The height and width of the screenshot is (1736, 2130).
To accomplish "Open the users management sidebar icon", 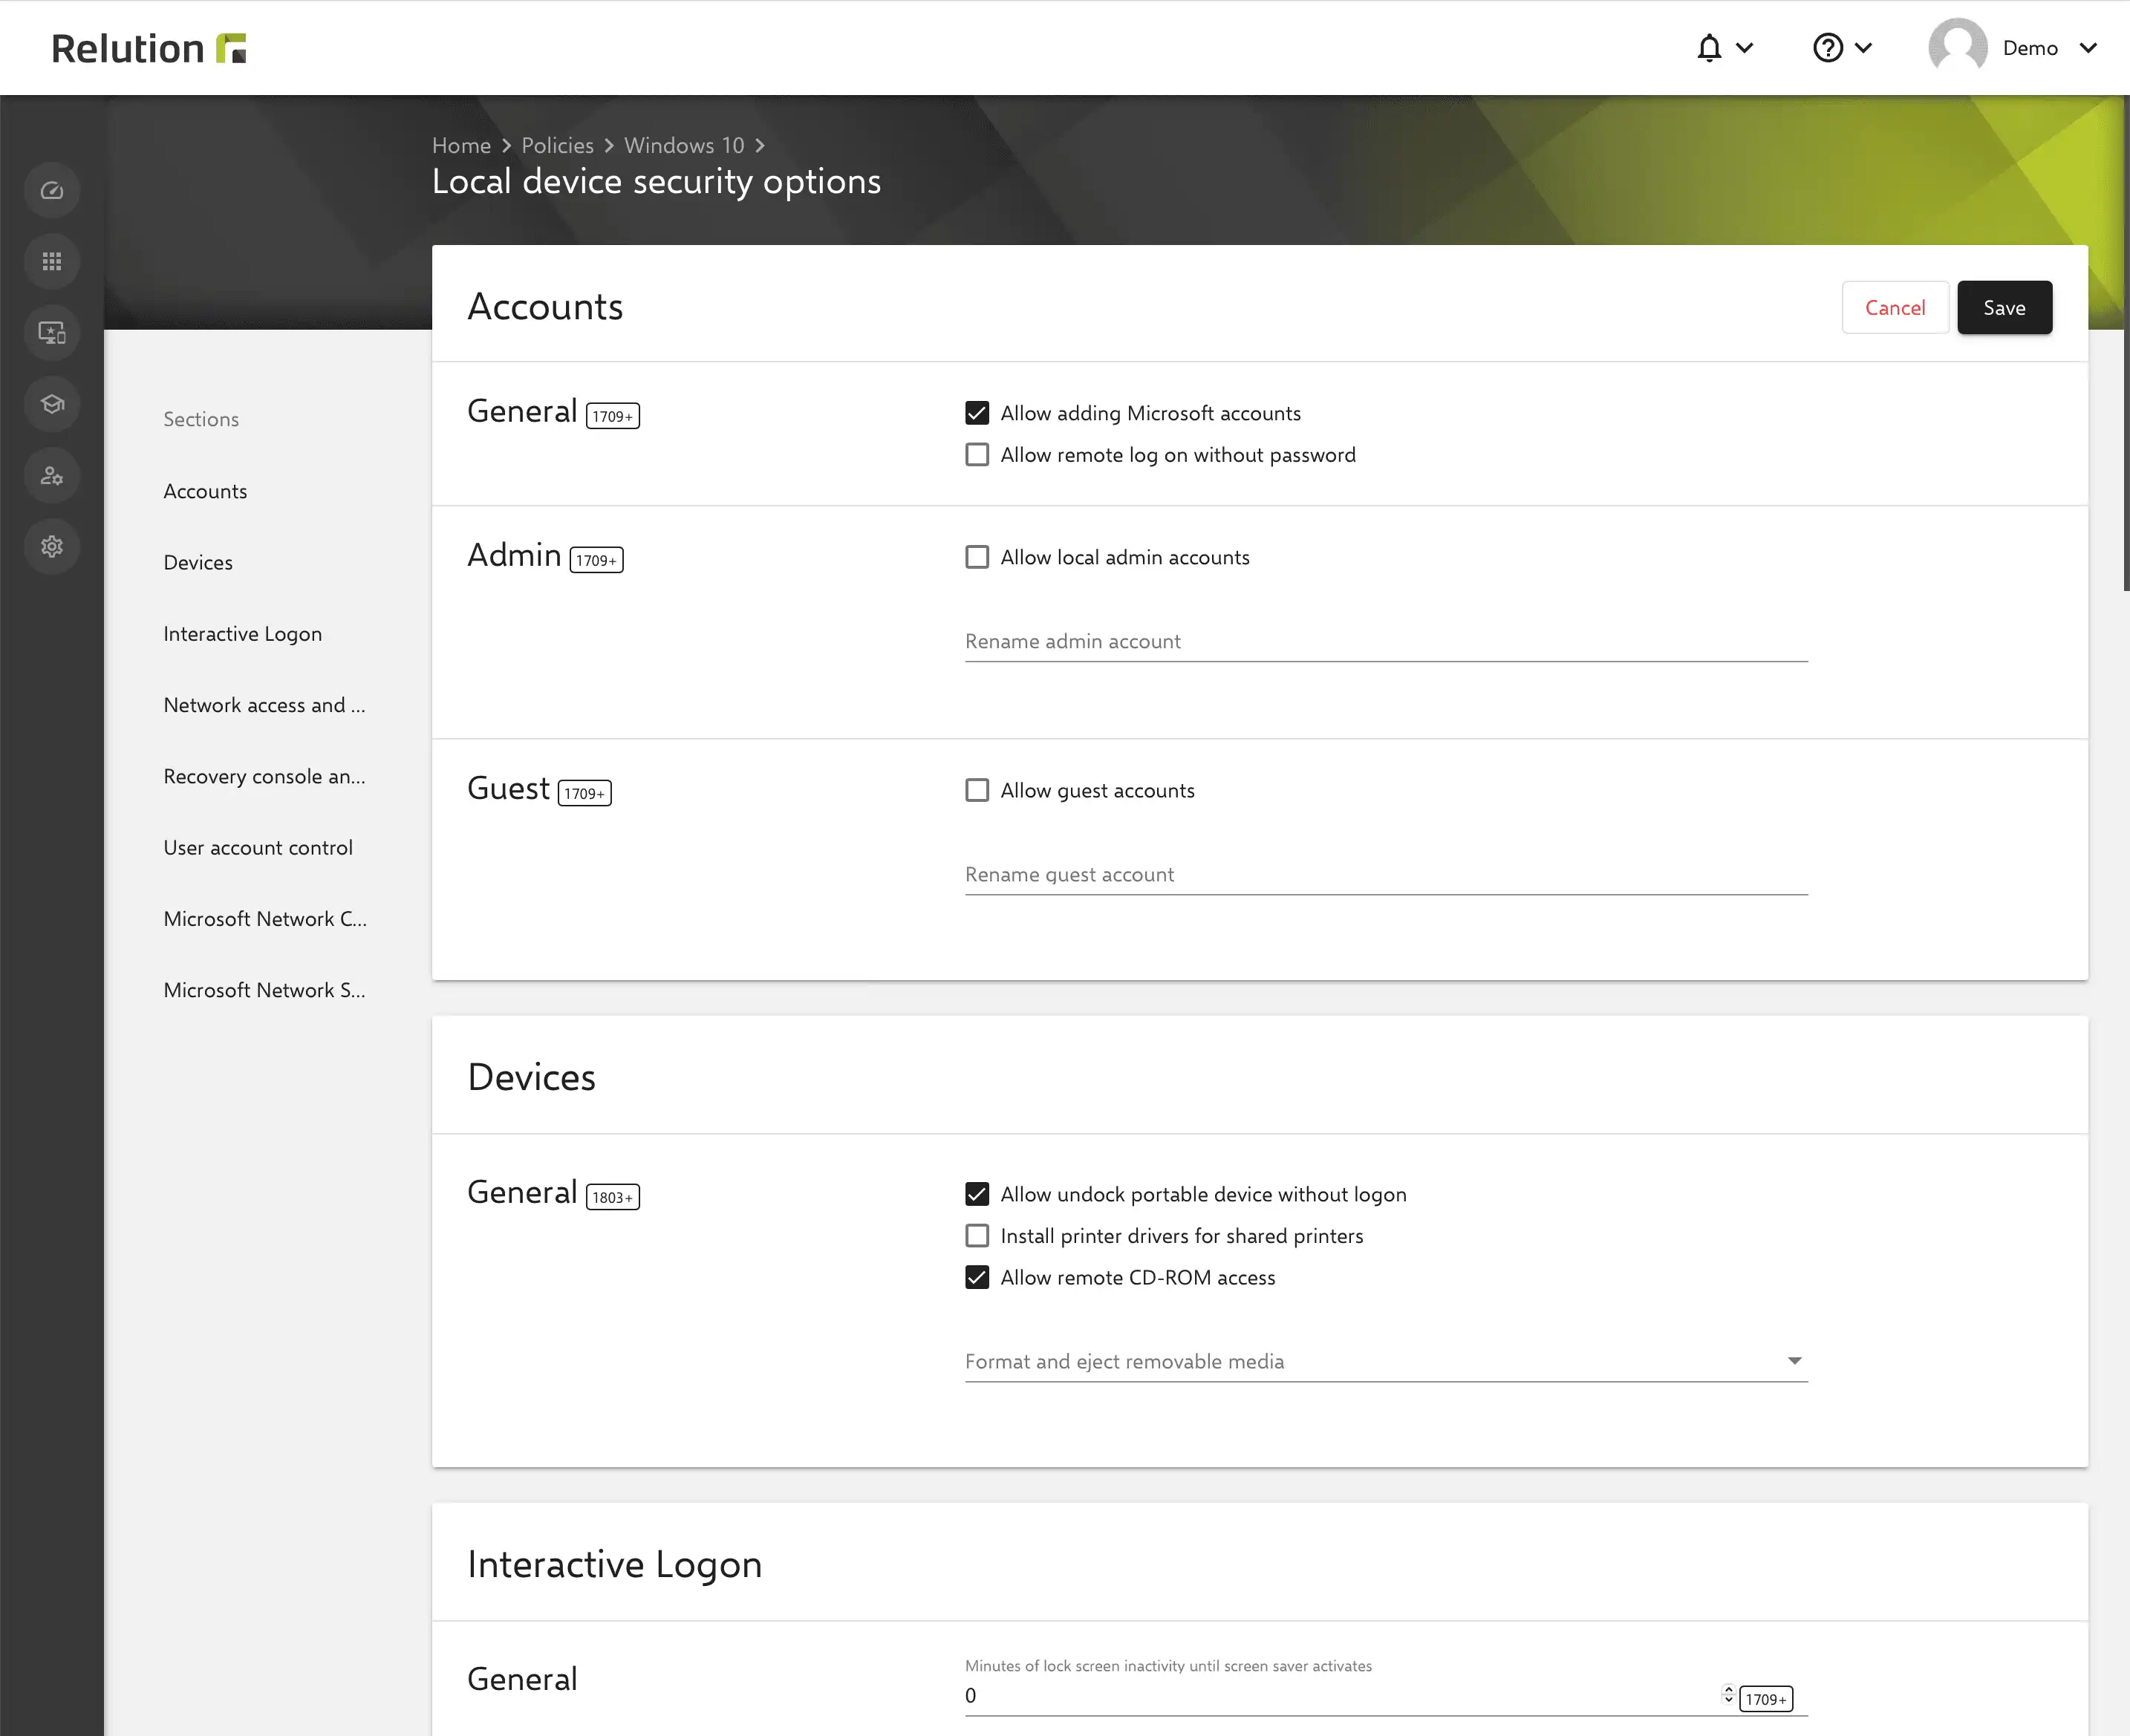I will point(52,475).
